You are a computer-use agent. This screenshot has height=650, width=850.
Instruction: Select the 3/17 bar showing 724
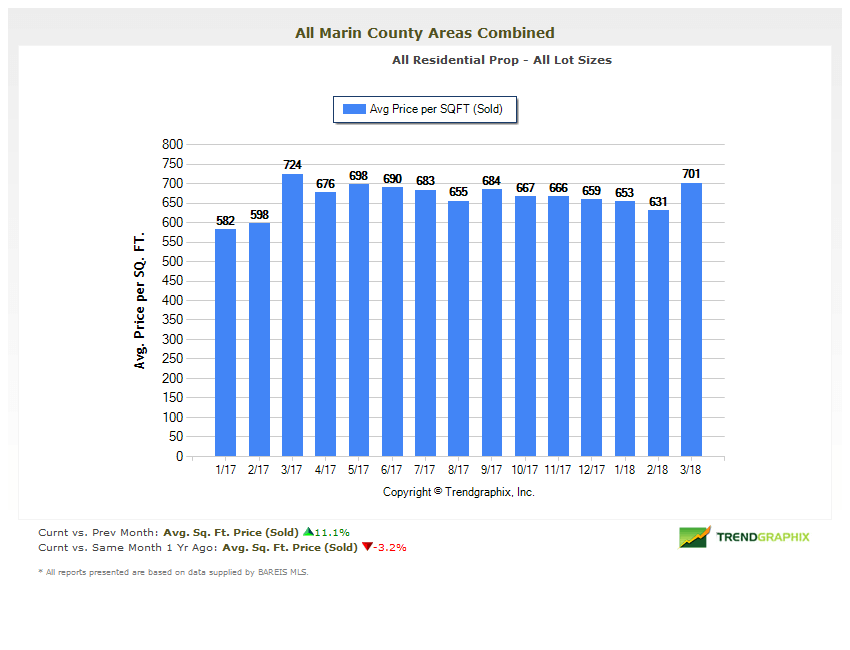pos(292,315)
